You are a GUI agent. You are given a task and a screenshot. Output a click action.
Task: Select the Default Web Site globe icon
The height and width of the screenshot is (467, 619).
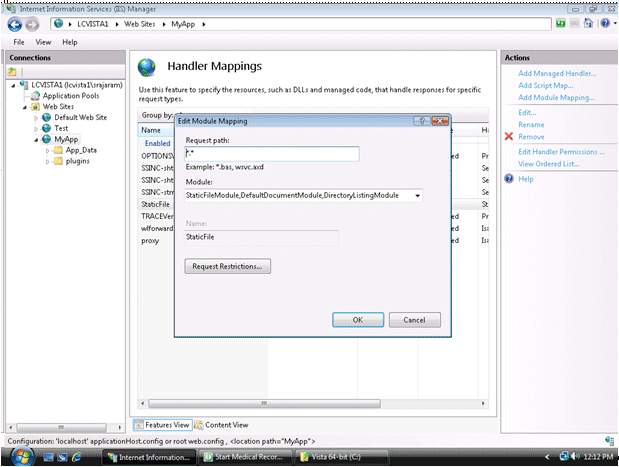point(46,117)
